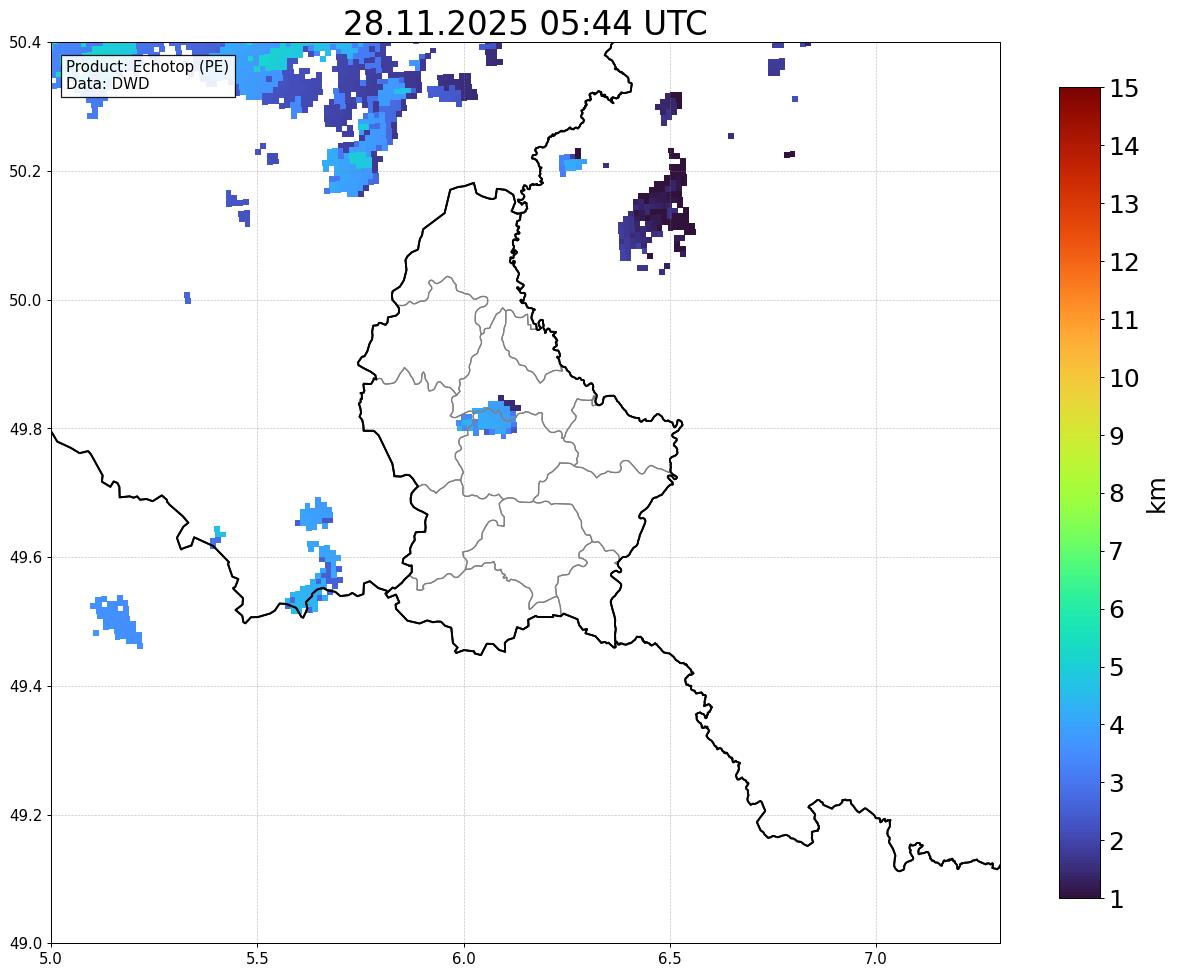Image resolution: width=1178 pixels, height=976 pixels.
Task: Click the colorbar tick label '10'
Action: click(1124, 378)
